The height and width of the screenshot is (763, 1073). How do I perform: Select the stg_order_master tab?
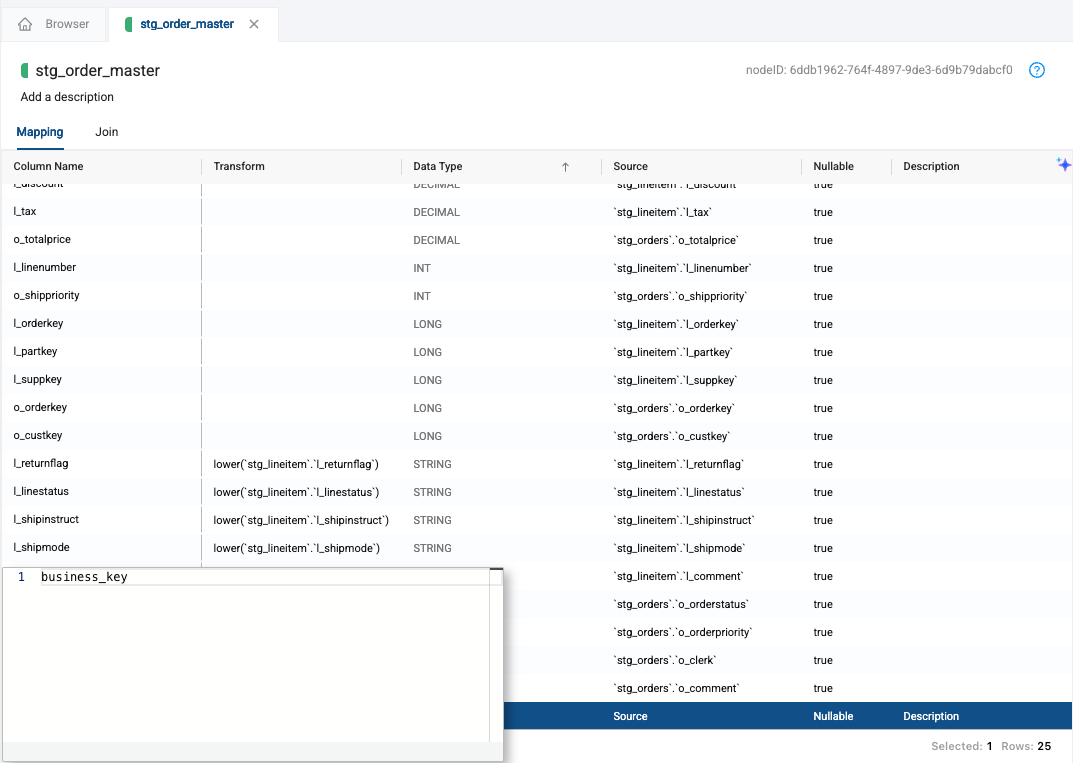pyautogui.click(x=187, y=24)
